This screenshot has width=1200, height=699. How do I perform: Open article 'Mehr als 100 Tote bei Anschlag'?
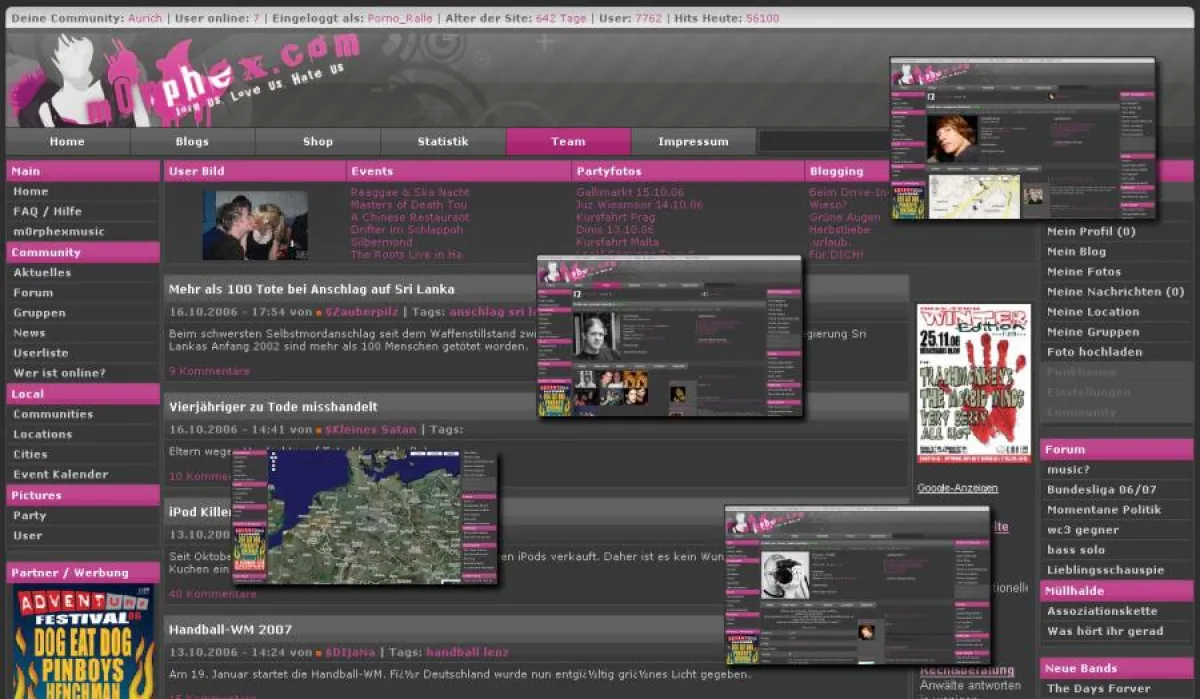click(x=311, y=287)
